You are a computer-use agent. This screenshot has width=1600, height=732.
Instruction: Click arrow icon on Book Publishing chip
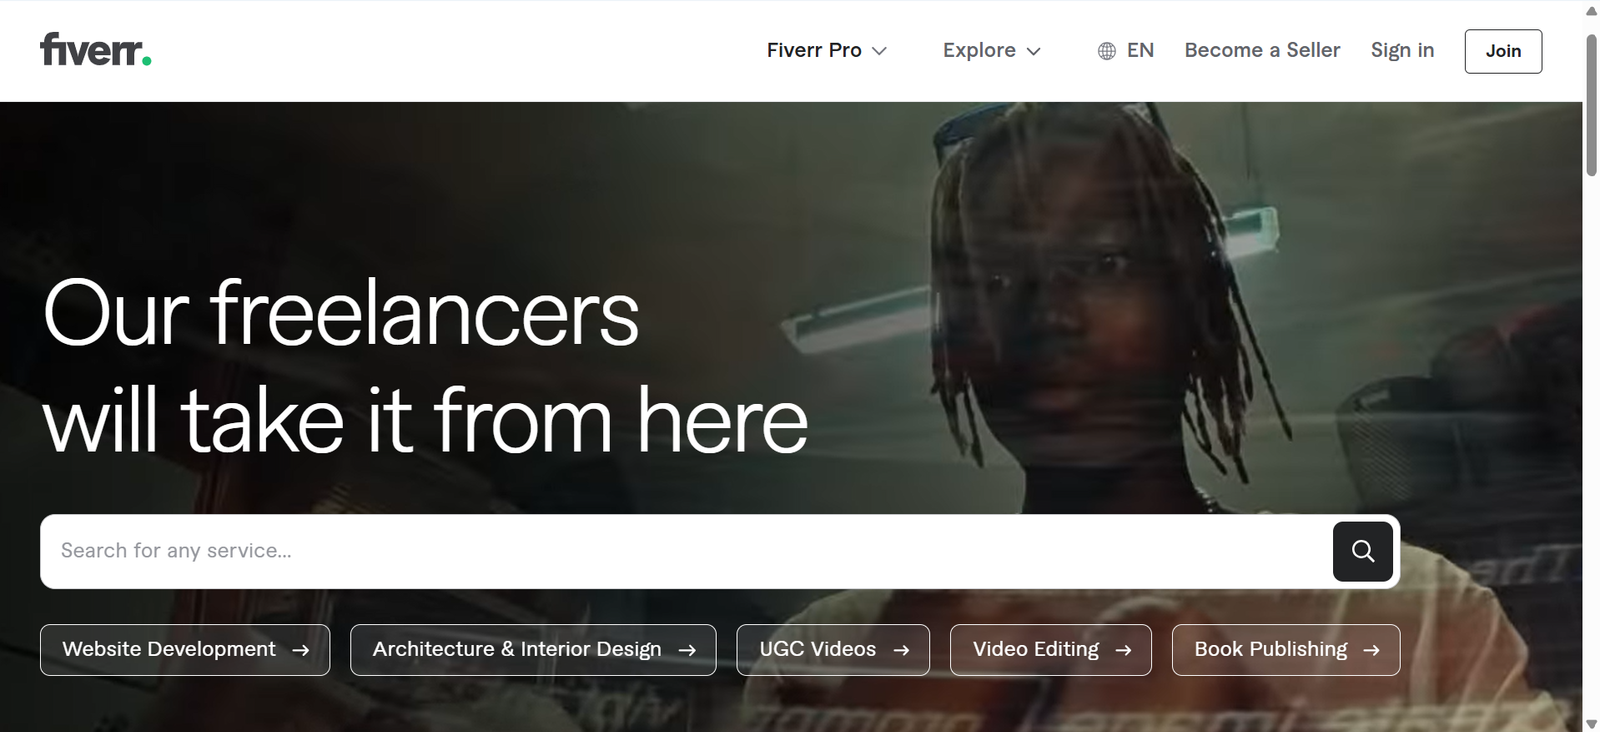1371,650
